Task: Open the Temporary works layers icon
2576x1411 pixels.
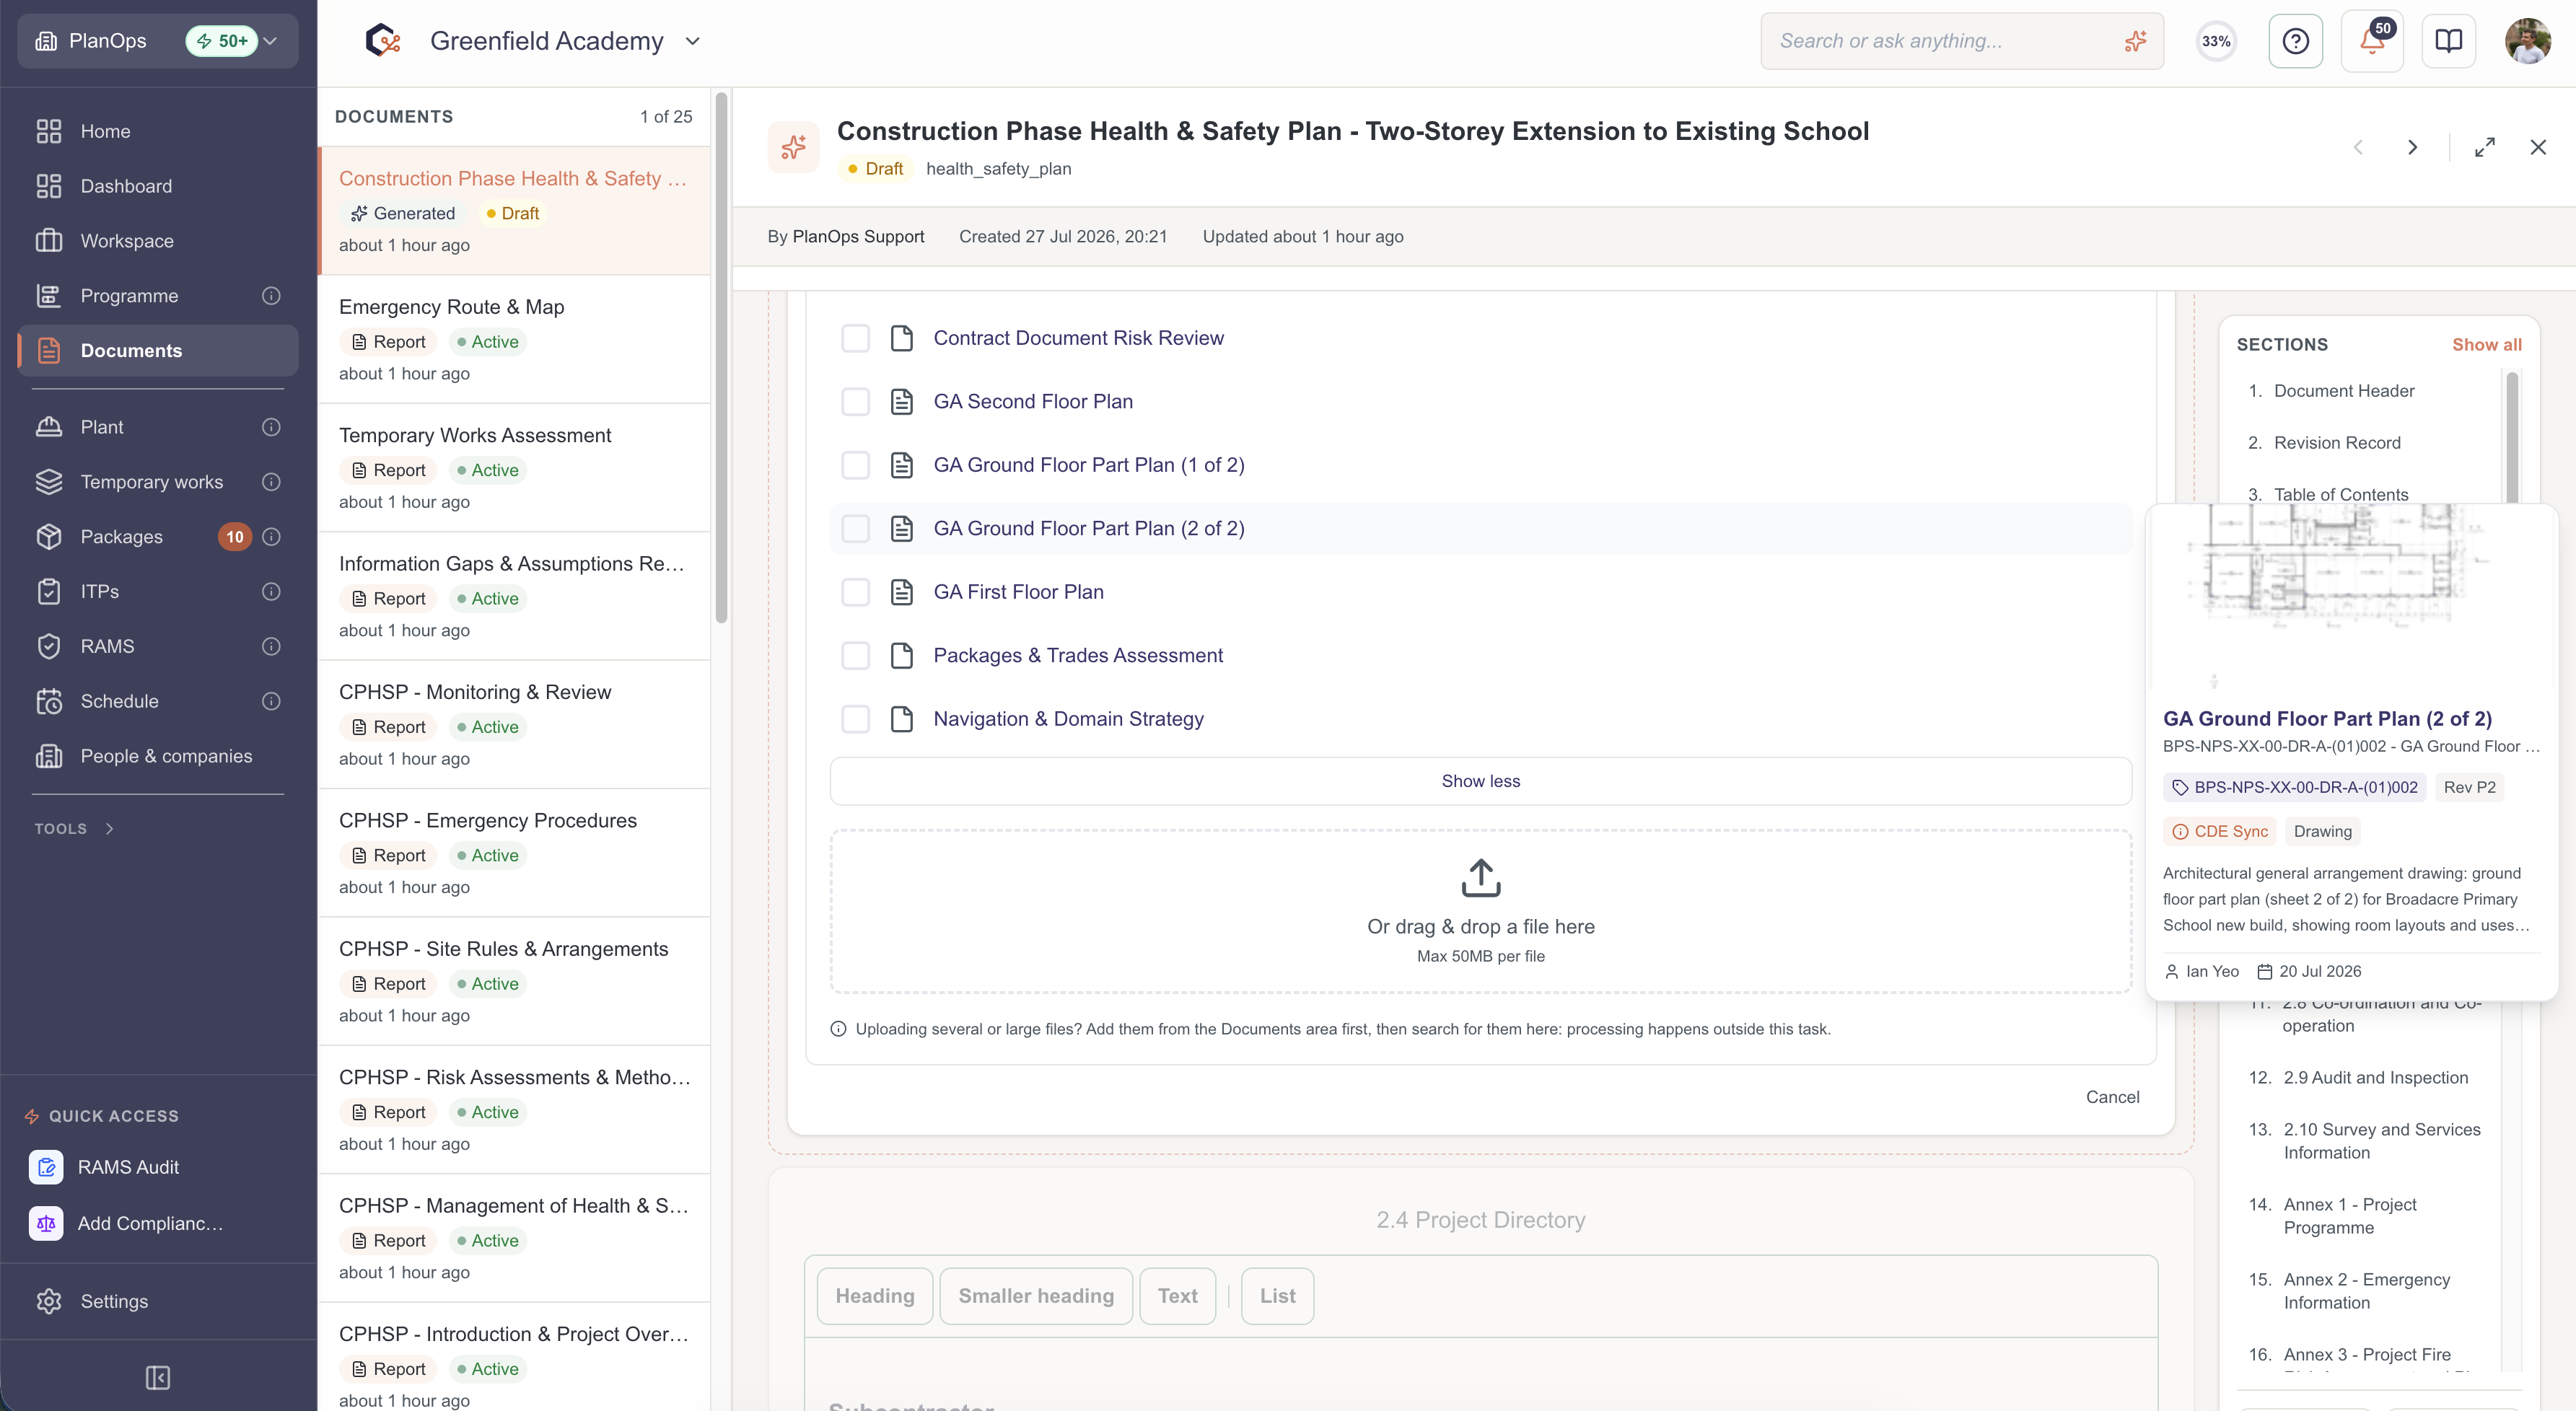Action: pos(49,482)
